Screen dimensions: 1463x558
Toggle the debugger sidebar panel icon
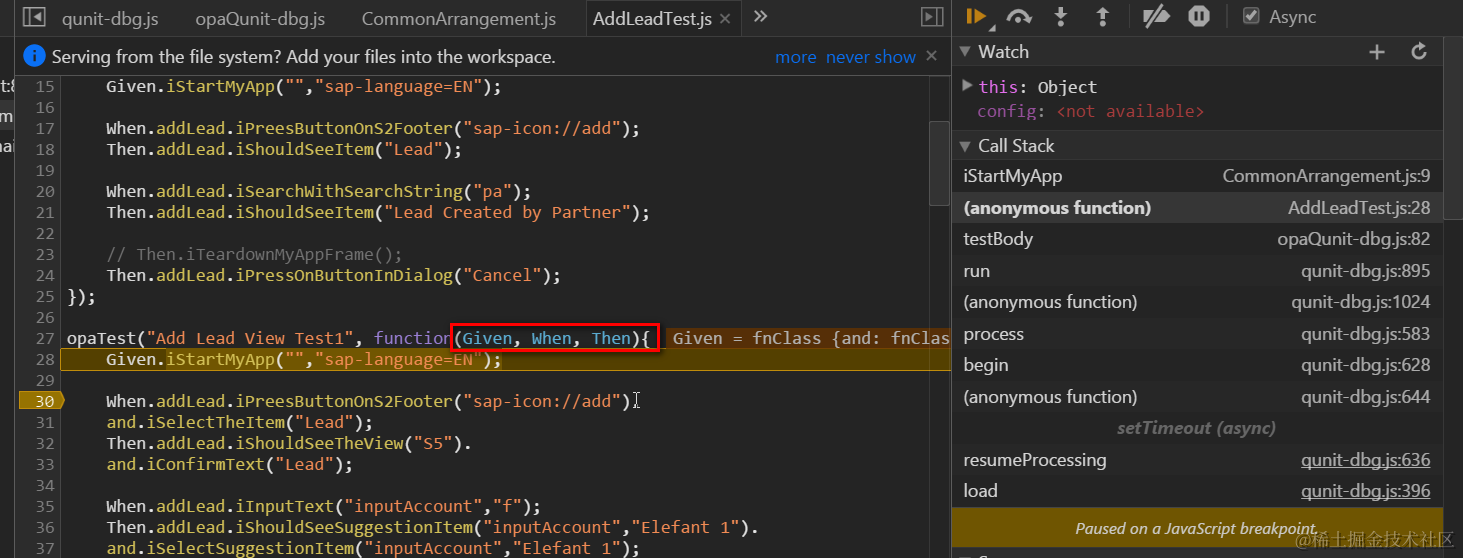tap(932, 17)
